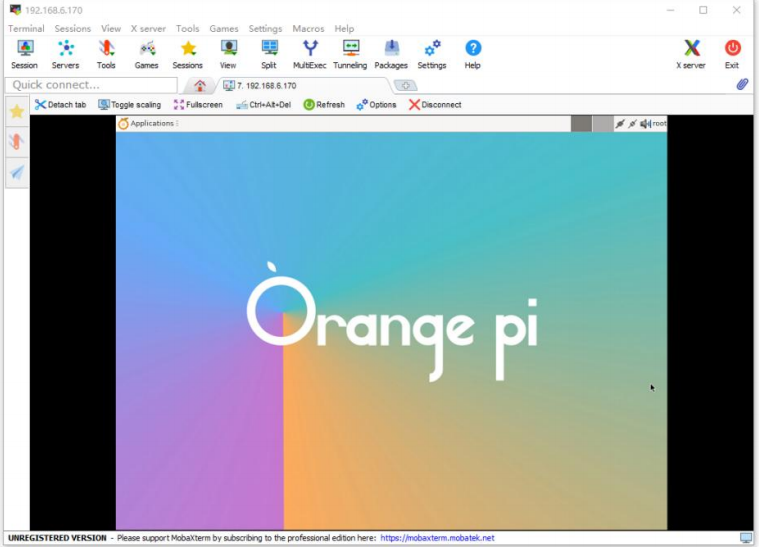759x547 pixels.
Task: Open the X server menu
Action: point(148,29)
